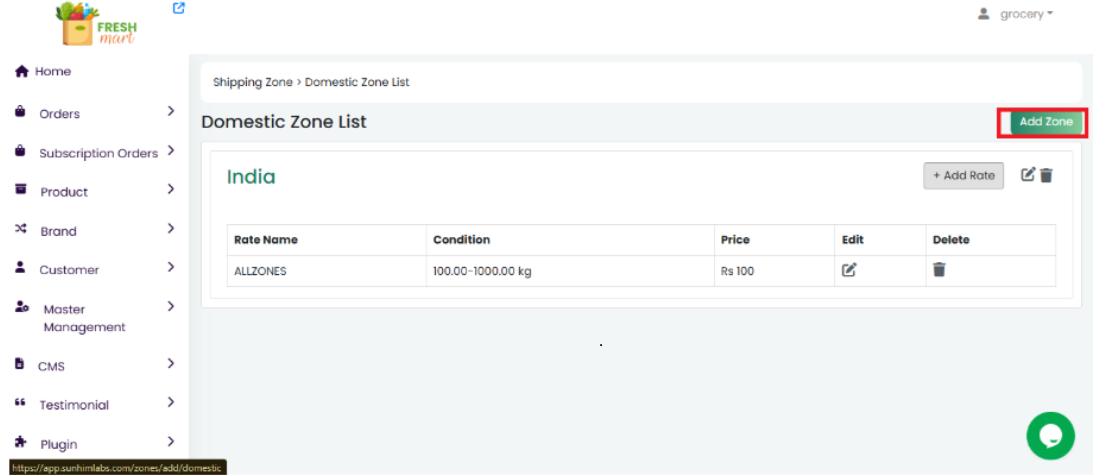1093x476 pixels.
Task: Click the Fresh Mart logo
Action: pyautogui.click(x=97, y=24)
